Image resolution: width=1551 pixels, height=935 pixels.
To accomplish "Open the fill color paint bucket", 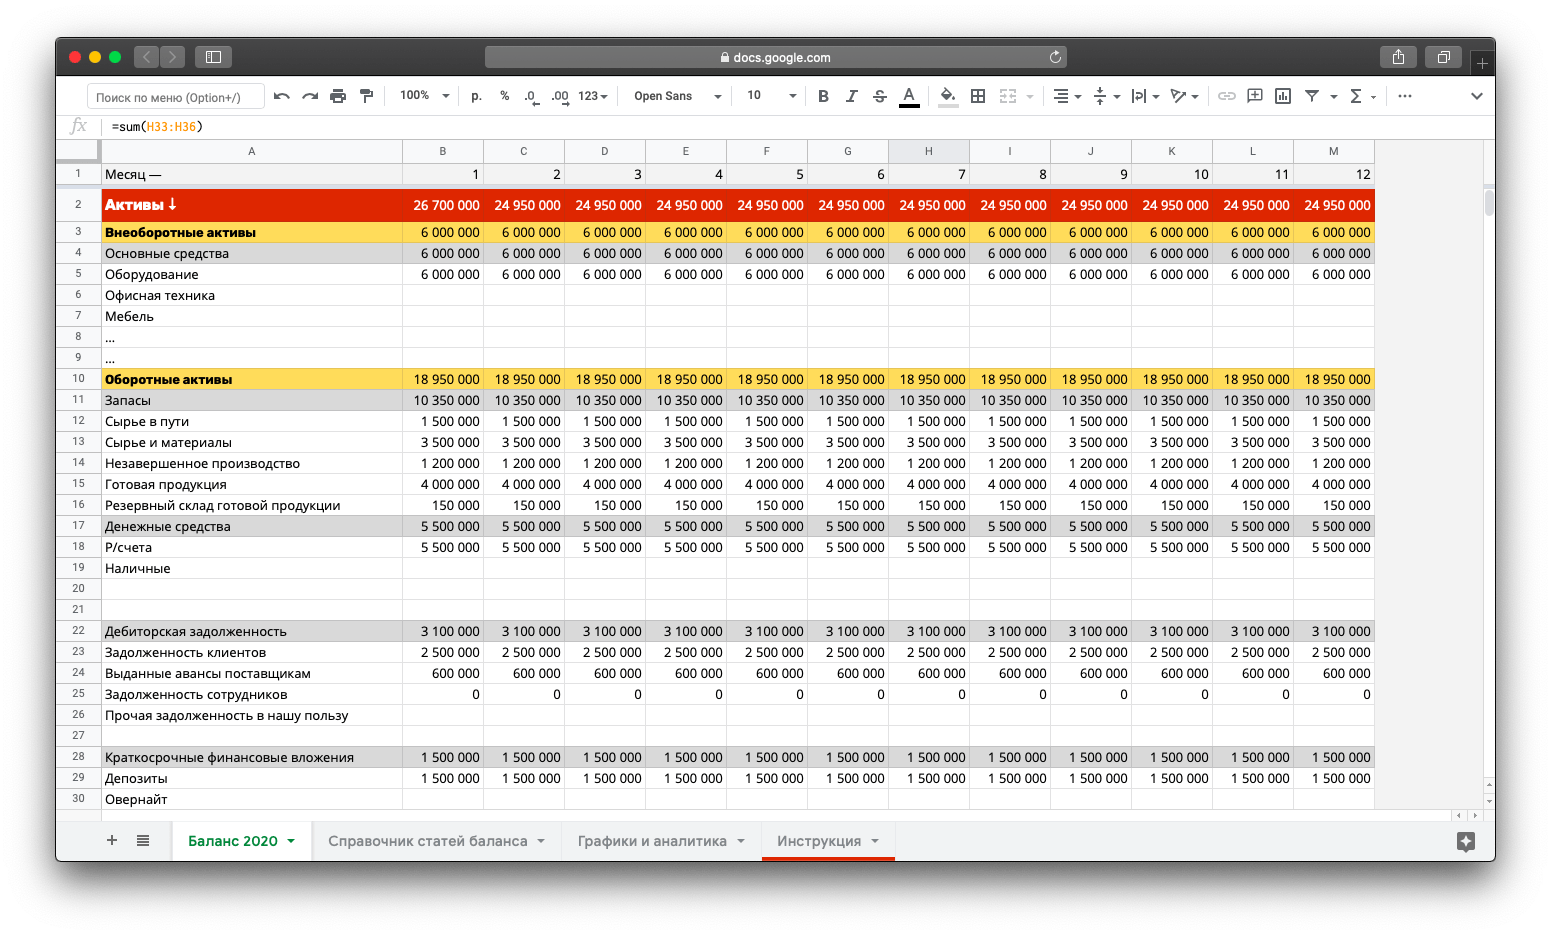I will [x=947, y=96].
